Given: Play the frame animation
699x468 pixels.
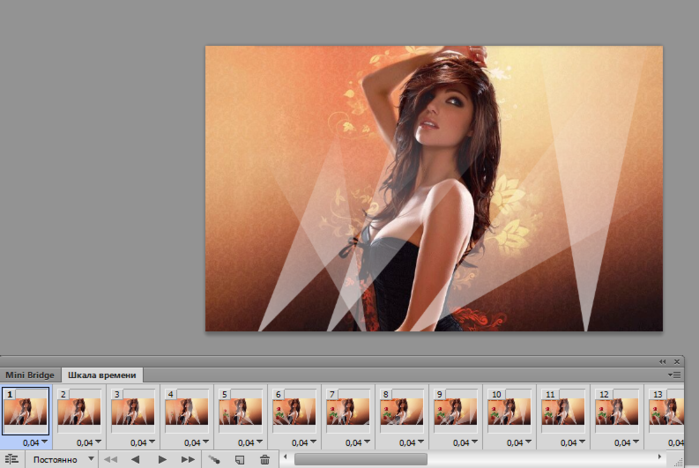Looking at the screenshot, I should (x=162, y=460).
